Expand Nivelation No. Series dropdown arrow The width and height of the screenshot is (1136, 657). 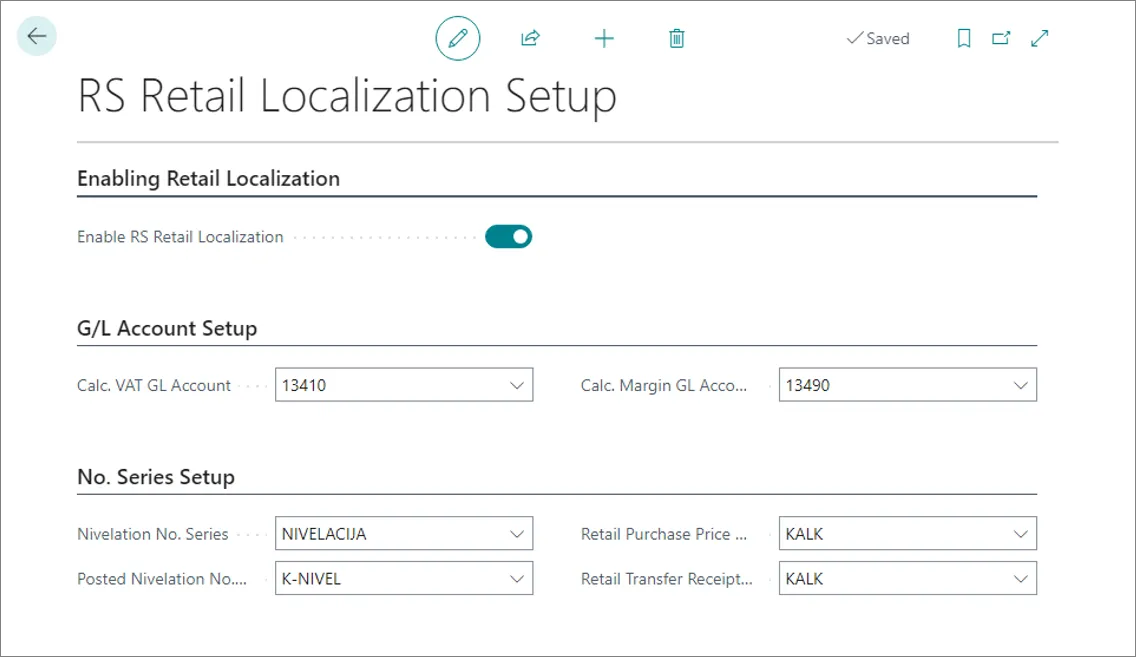pos(517,534)
